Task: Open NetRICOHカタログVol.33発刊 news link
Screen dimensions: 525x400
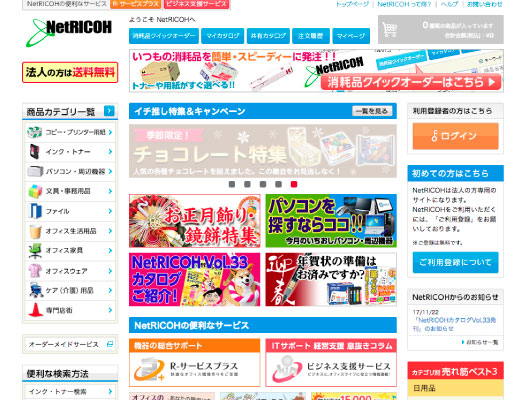Action: pos(454,324)
